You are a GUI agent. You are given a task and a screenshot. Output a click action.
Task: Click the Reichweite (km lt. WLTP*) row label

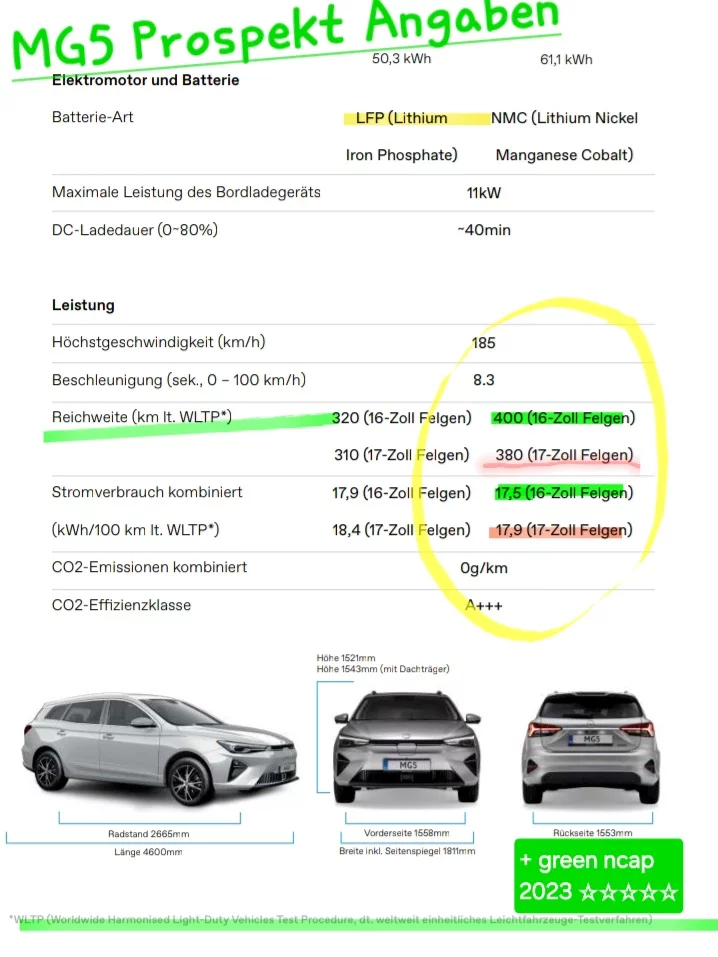click(141, 417)
